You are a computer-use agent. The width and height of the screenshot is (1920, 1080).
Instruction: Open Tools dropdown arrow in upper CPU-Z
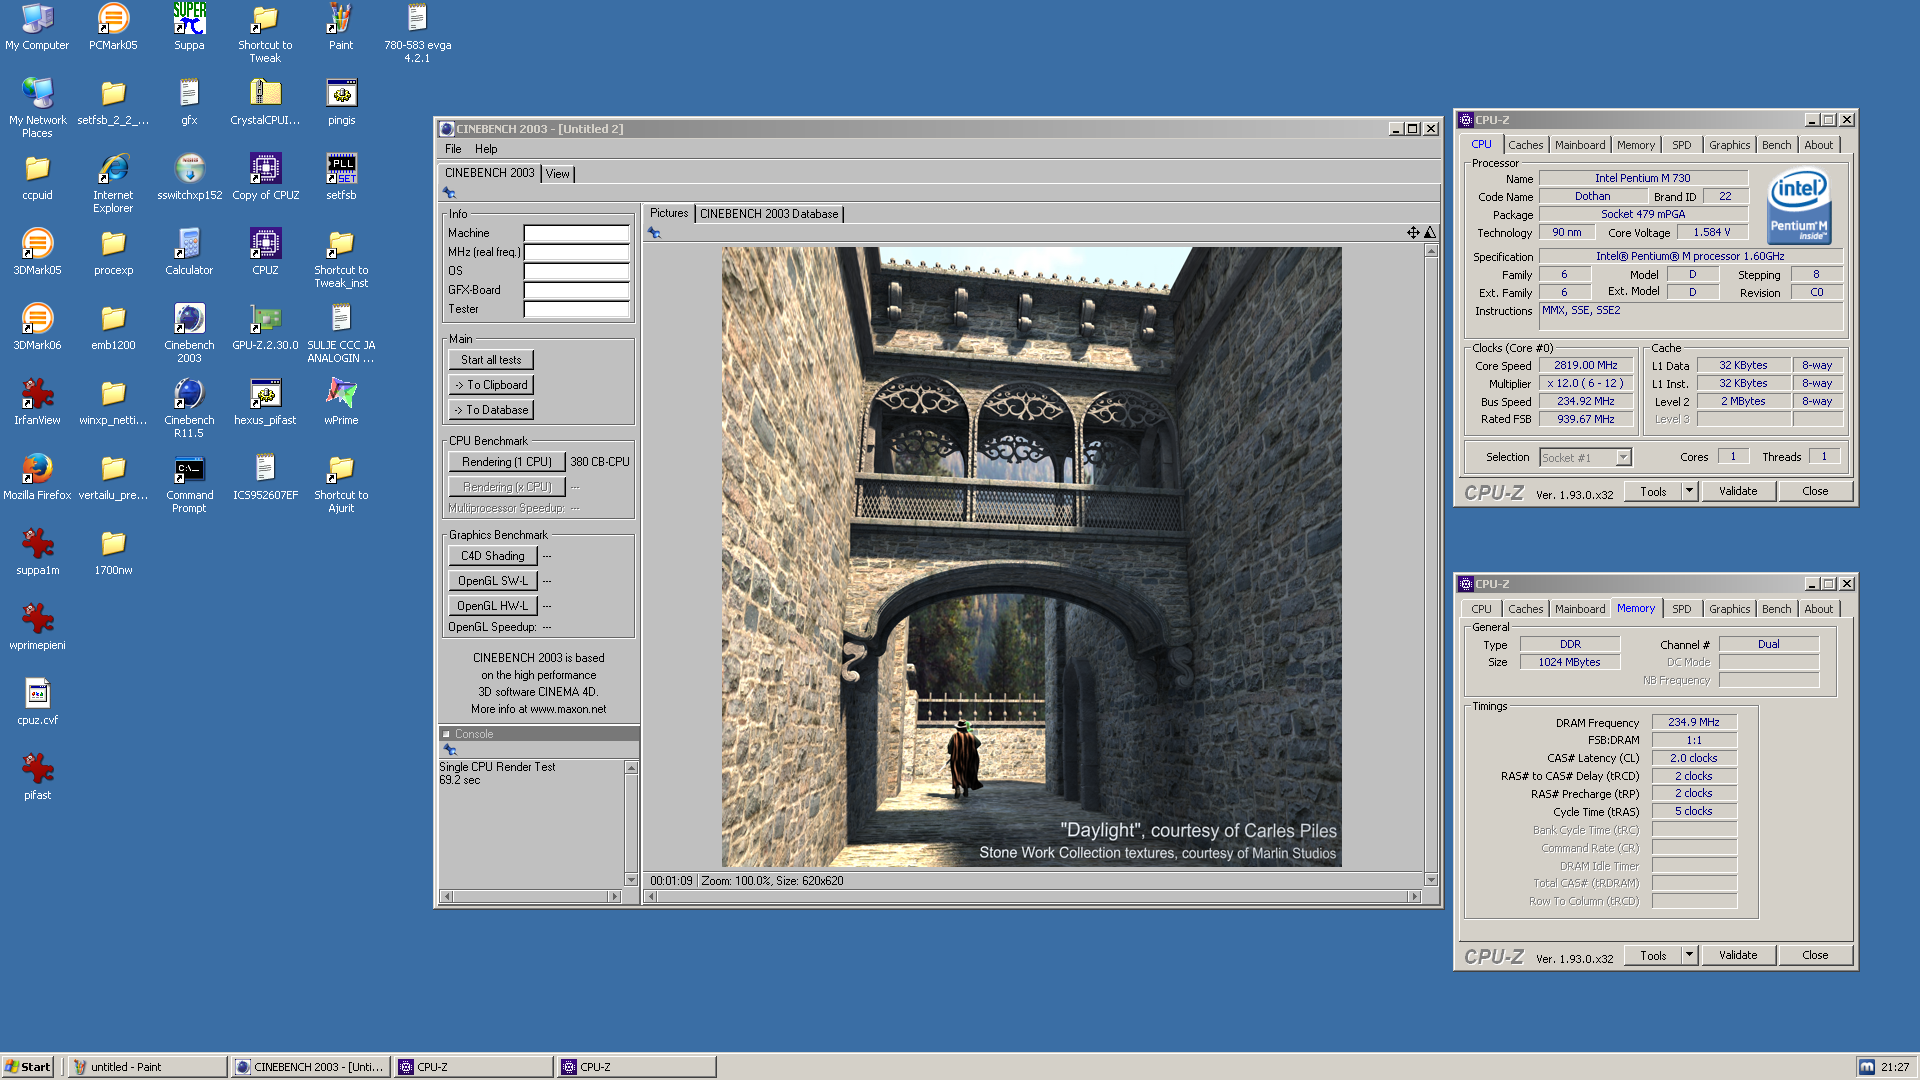pyautogui.click(x=1689, y=491)
